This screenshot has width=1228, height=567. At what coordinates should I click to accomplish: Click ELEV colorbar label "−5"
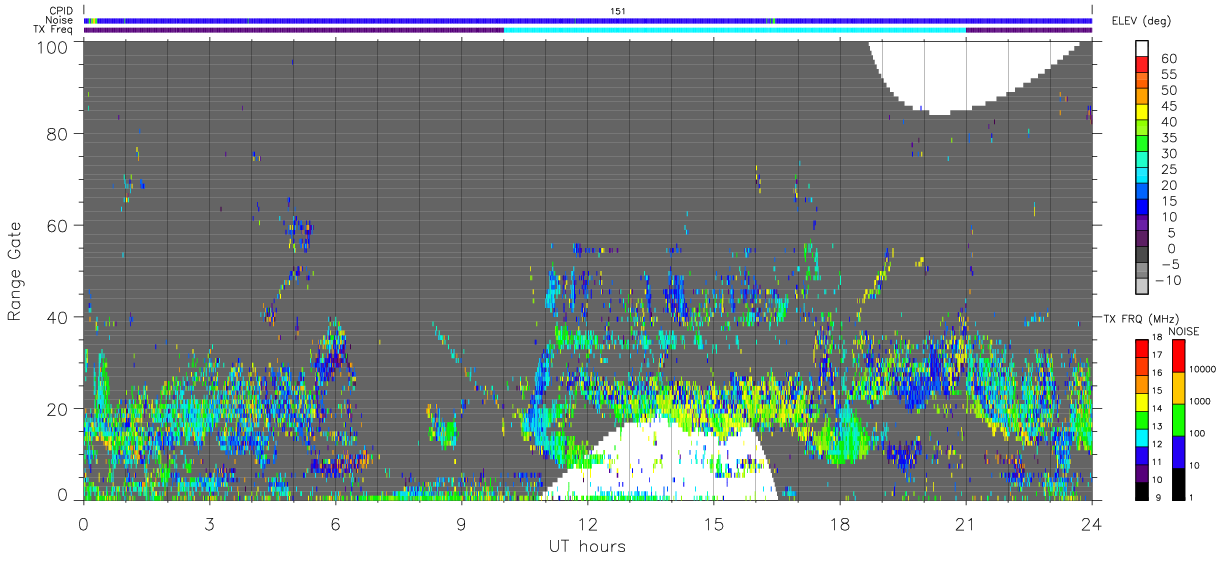pos(1169,264)
